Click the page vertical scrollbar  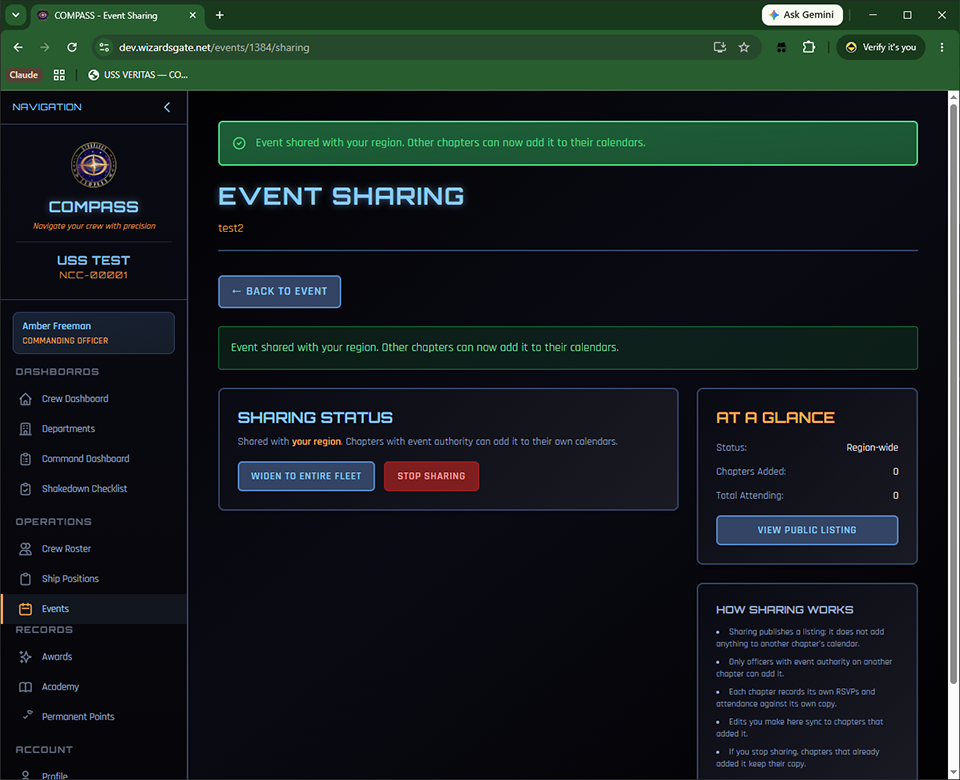pos(953,392)
